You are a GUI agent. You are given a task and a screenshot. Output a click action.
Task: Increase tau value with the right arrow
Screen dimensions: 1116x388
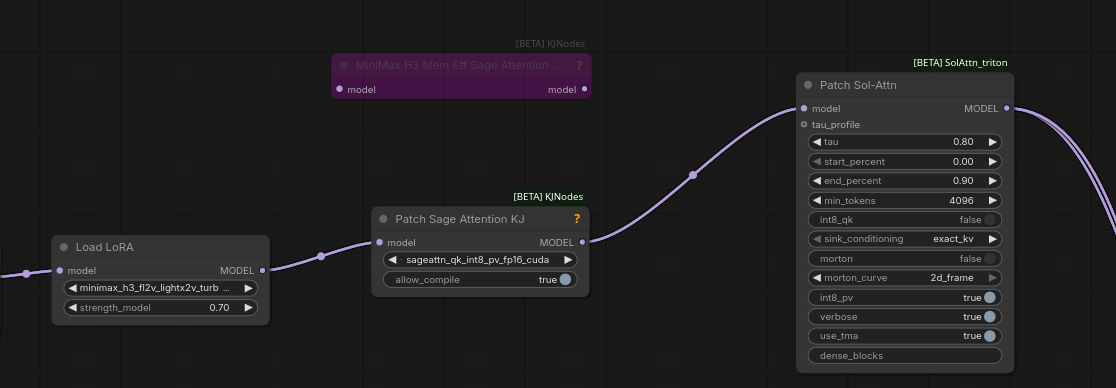click(x=992, y=142)
